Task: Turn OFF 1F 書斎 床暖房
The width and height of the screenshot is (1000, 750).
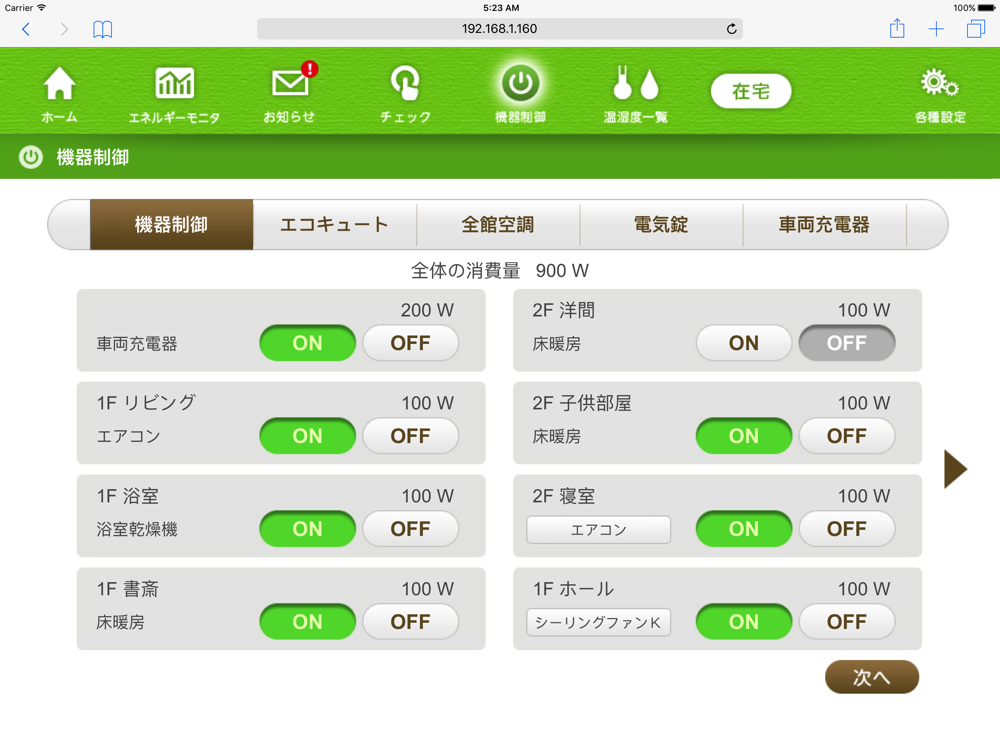Action: [411, 622]
